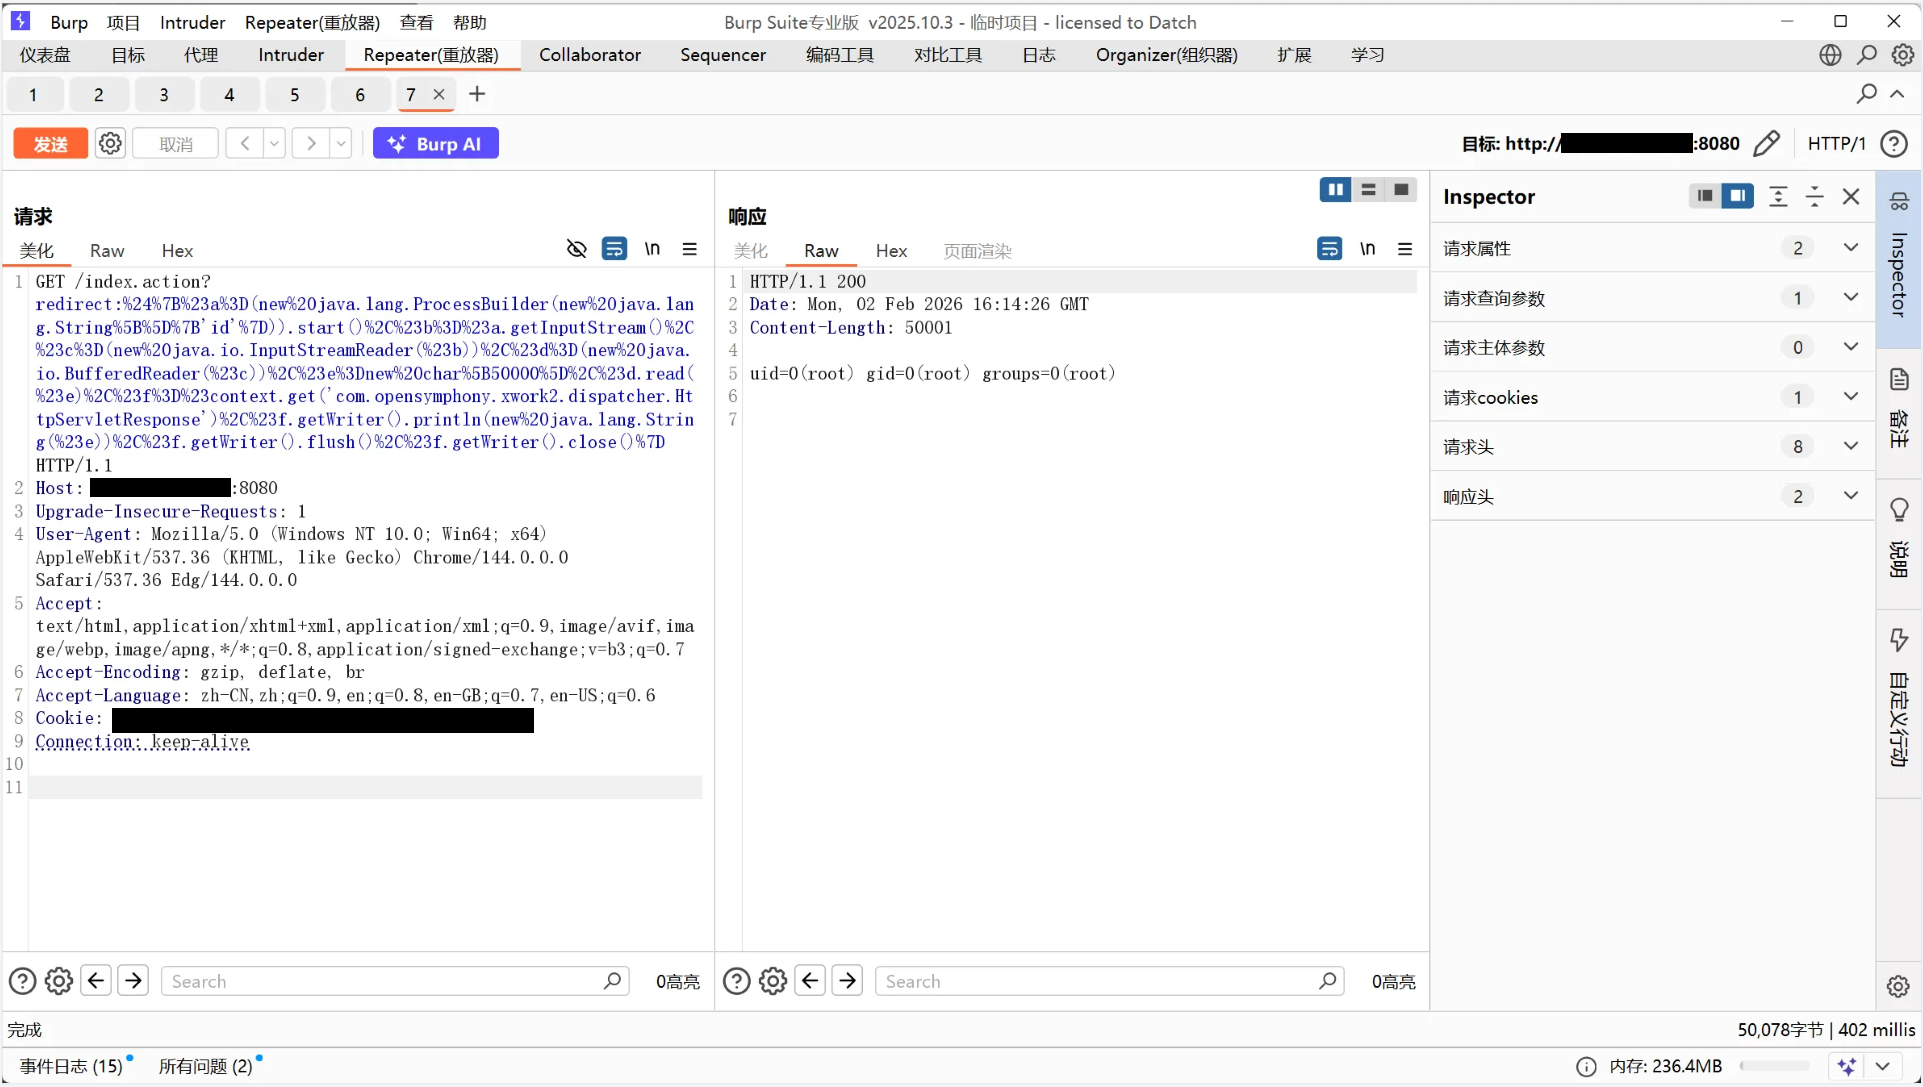Open status bar dropdown chevron

(x=1882, y=1066)
